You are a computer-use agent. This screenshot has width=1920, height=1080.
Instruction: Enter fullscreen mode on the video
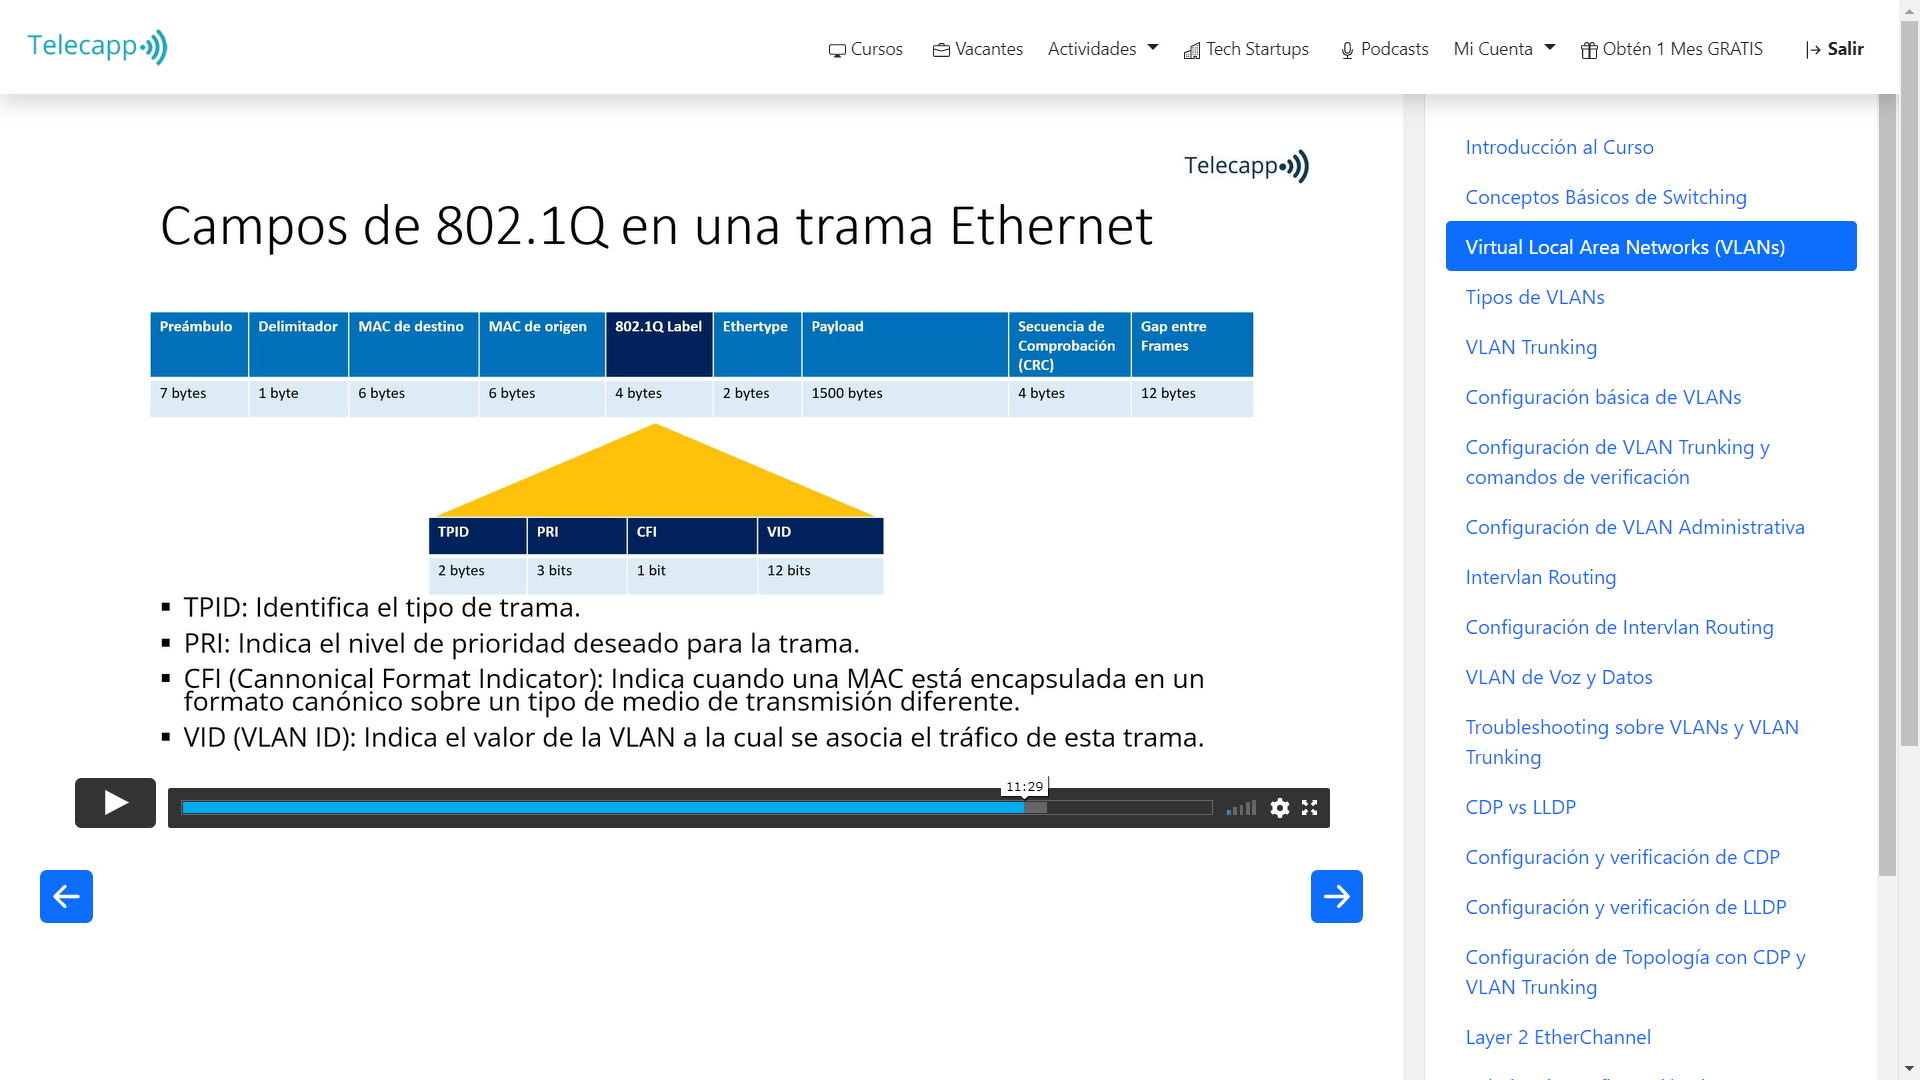[x=1310, y=808]
